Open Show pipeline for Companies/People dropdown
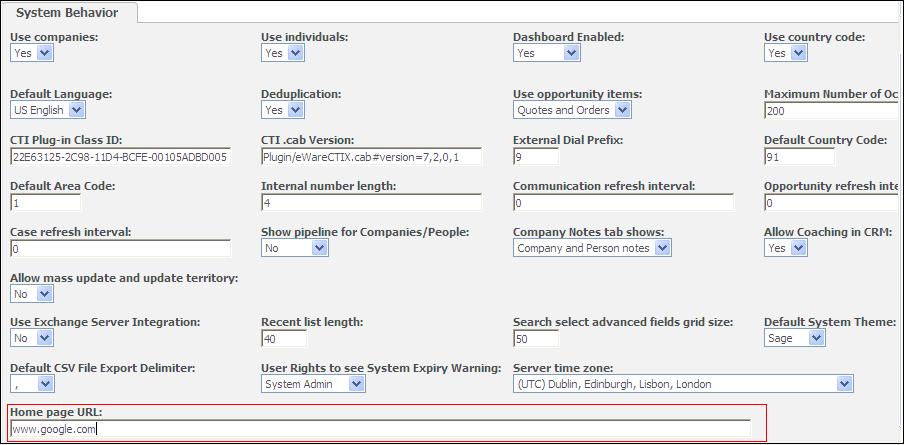 coord(295,248)
